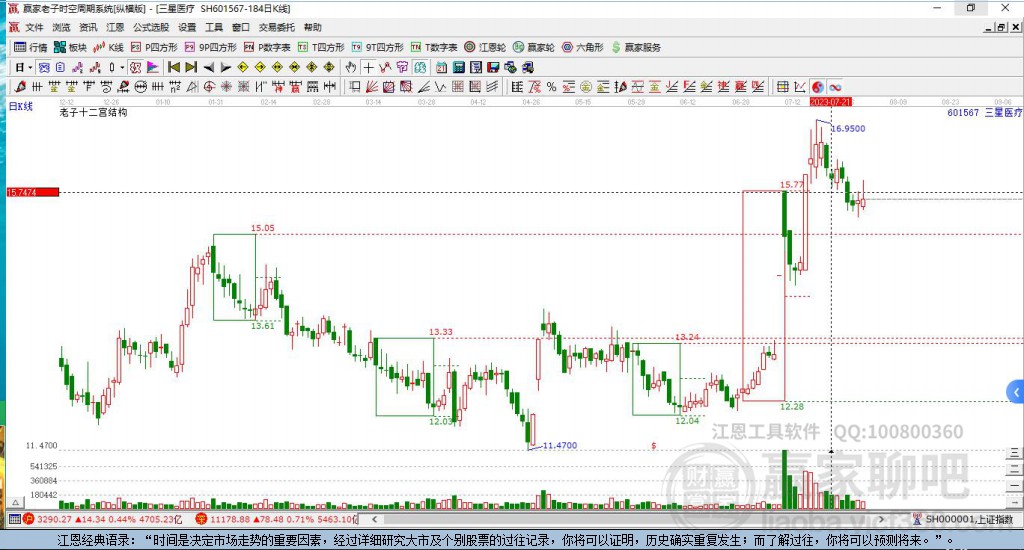The image size is (1024, 550).
Task: Select the hand pan tool
Action: pos(351,67)
